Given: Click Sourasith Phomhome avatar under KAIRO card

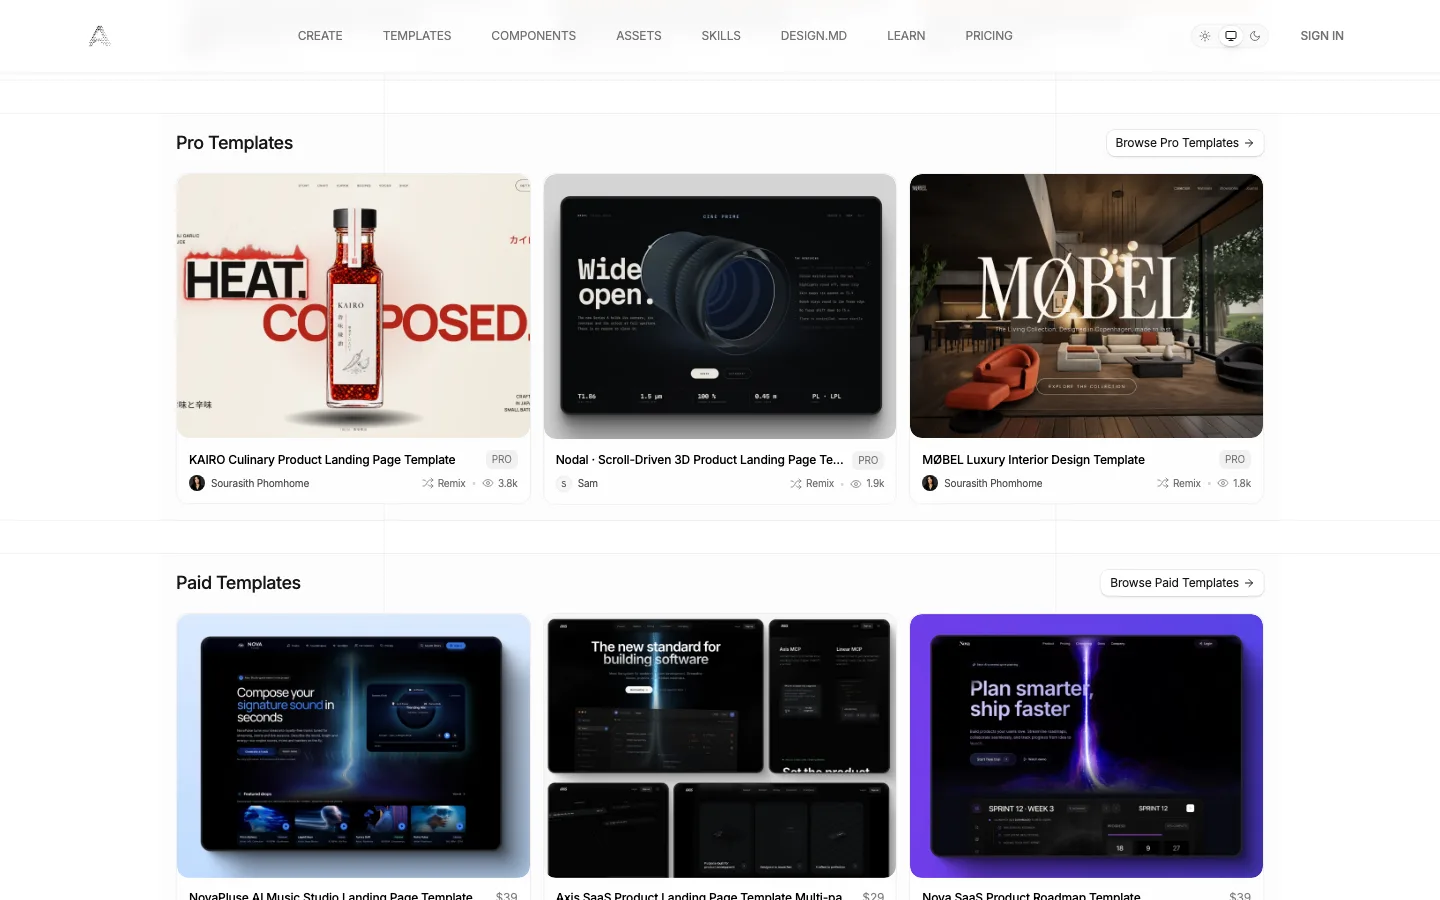Looking at the screenshot, I should point(197,483).
